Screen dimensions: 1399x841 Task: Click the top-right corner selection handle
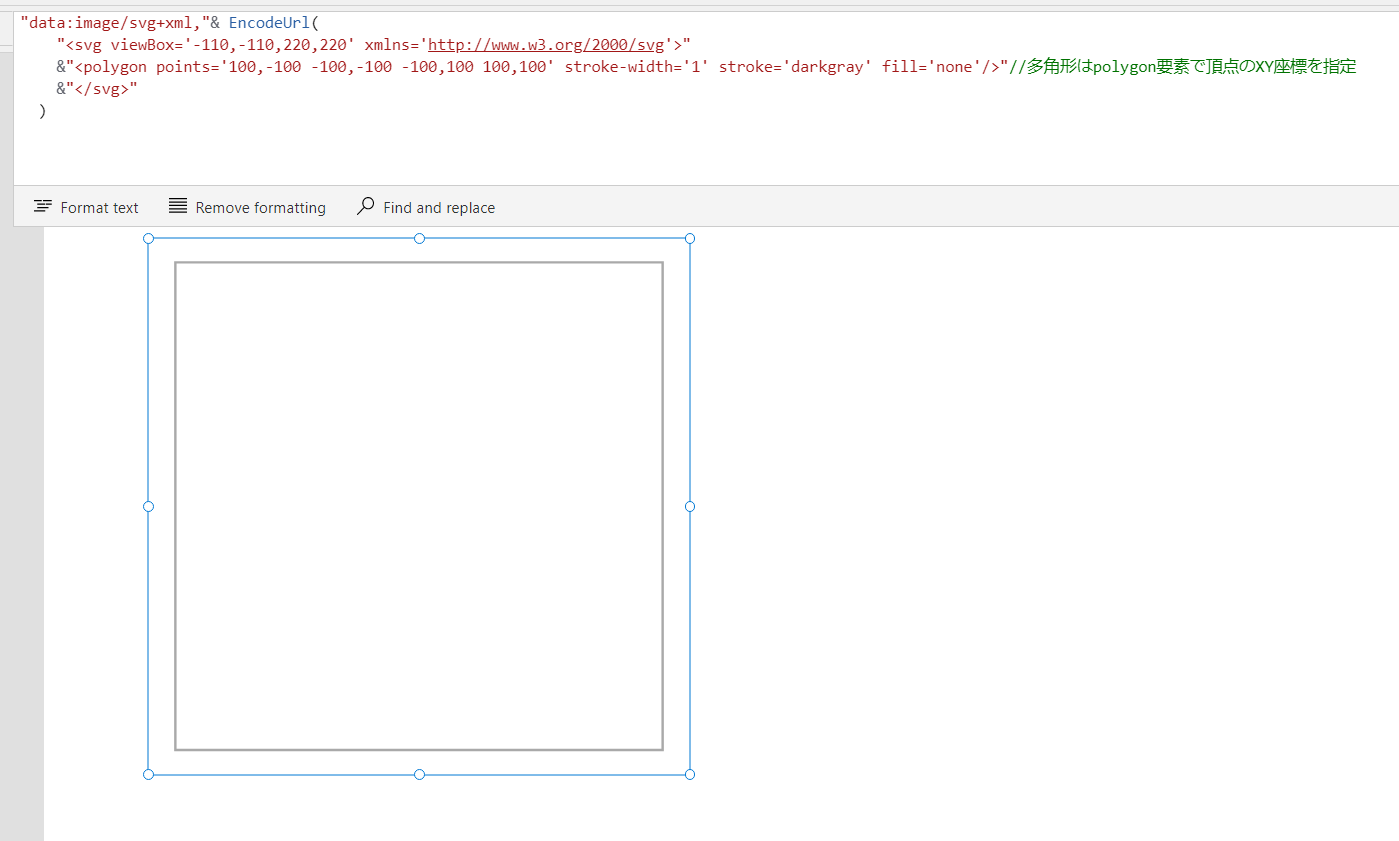(x=690, y=238)
